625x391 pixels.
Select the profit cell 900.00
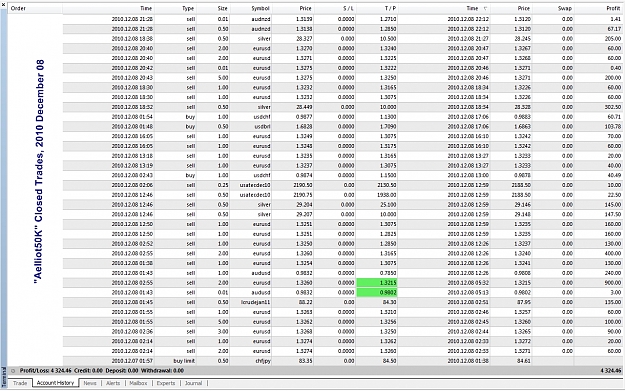(613, 283)
